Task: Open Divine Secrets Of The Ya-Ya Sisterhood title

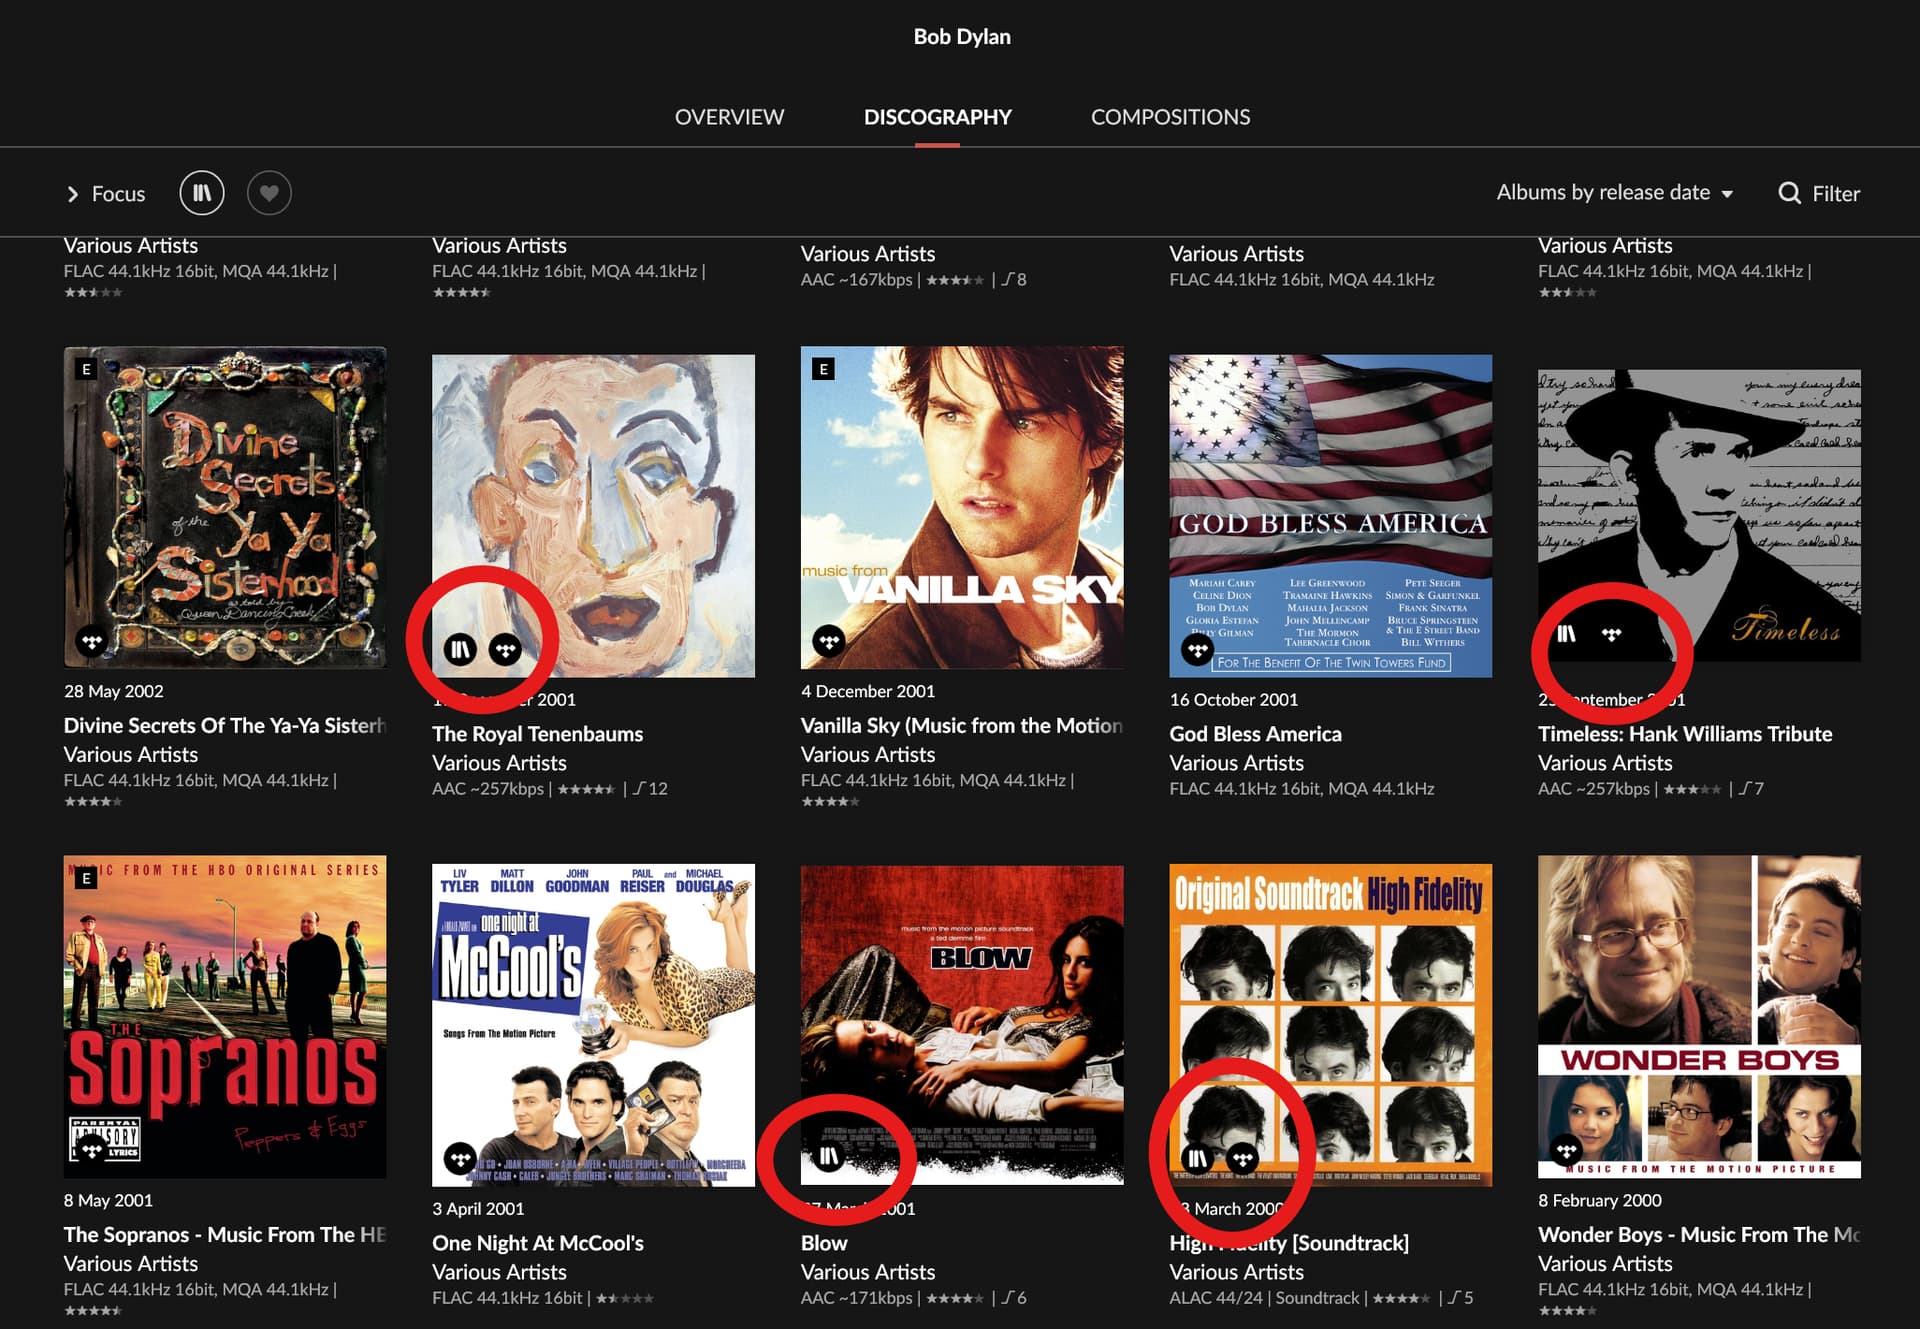Action: tap(225, 726)
